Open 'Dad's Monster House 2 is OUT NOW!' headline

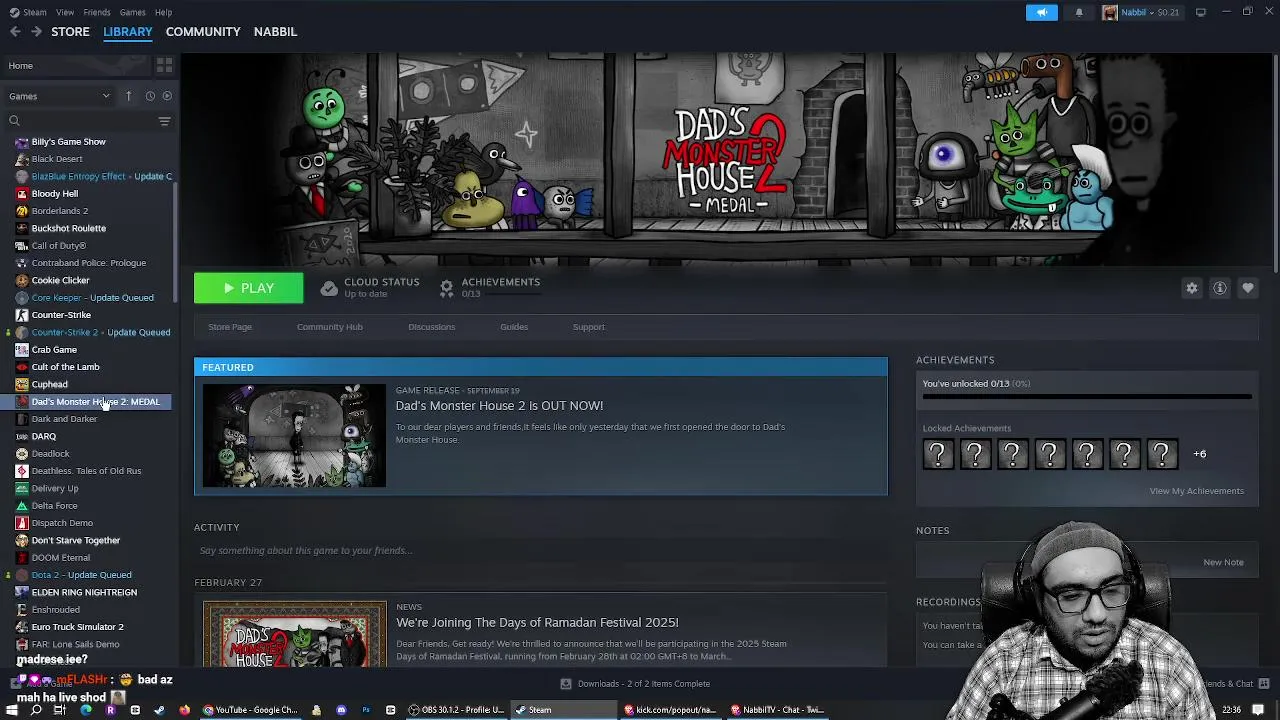tap(499, 406)
